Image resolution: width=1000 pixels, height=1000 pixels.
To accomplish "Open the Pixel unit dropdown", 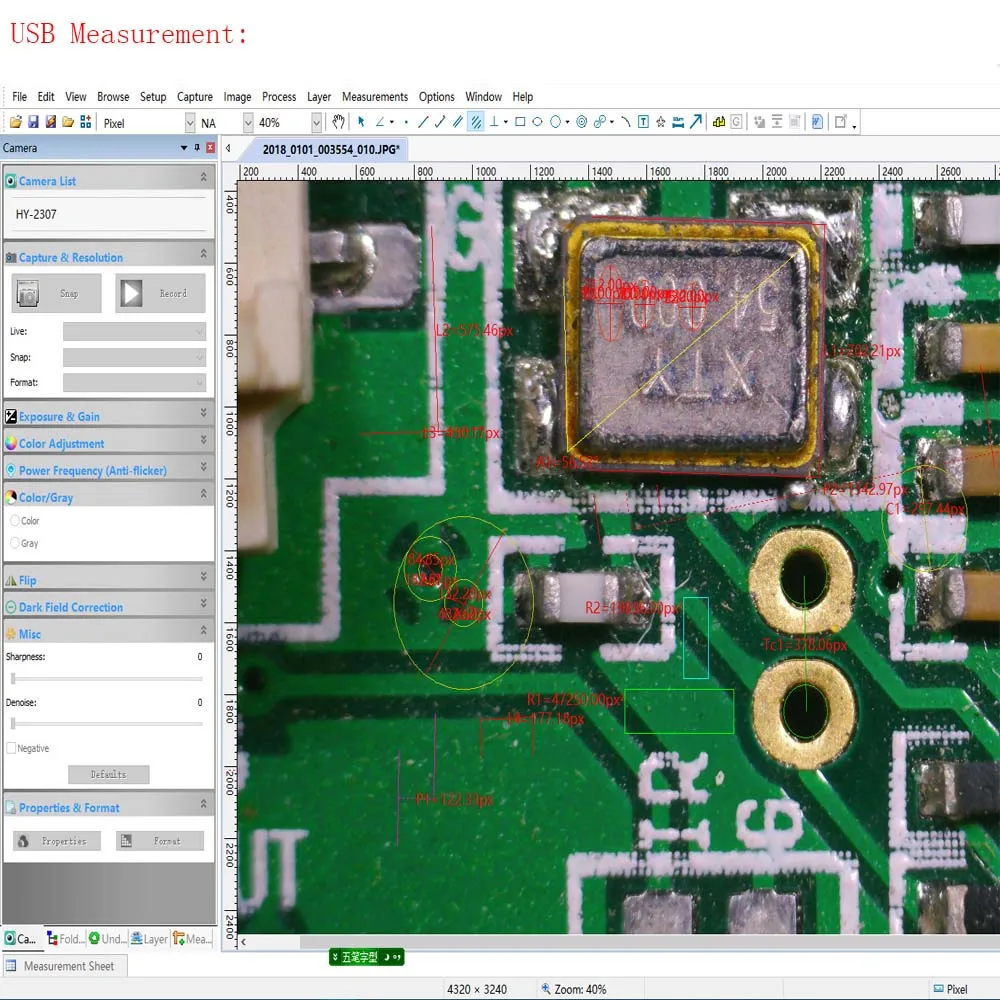I will [190, 123].
